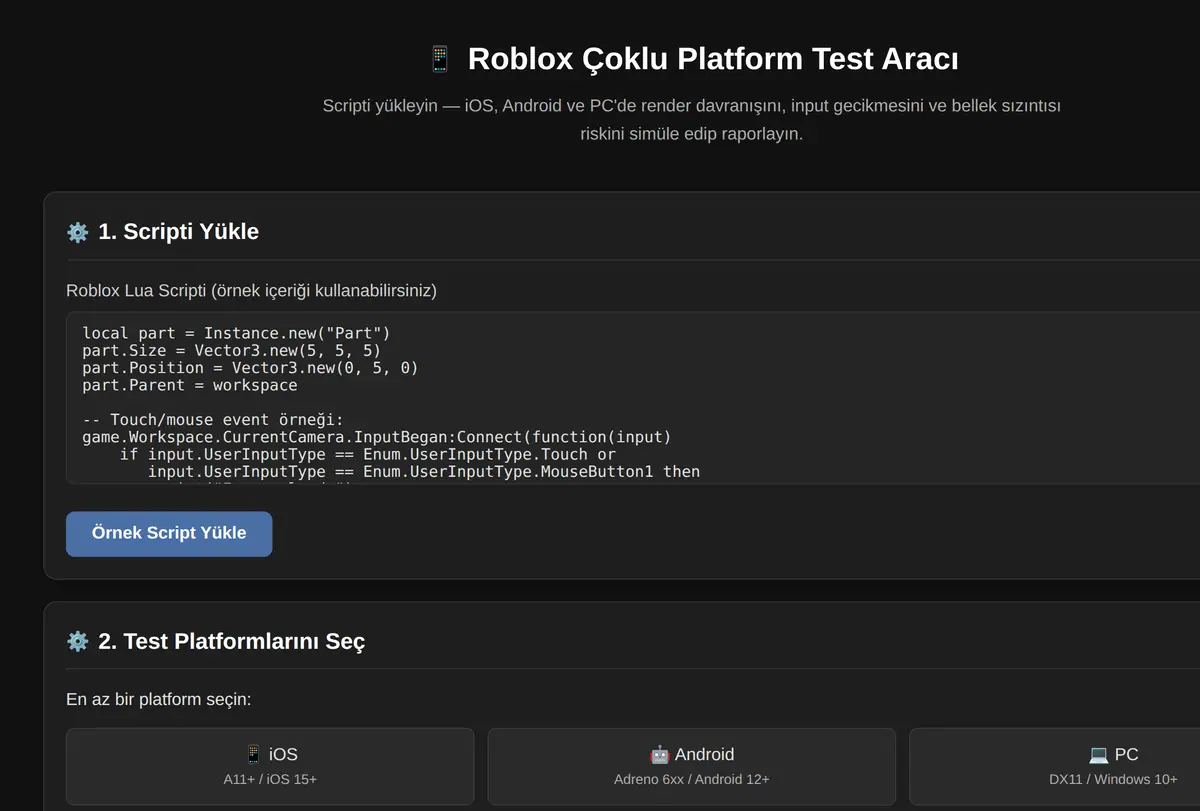Click the '2. Test Platformlarını Seç' heading
The height and width of the screenshot is (811, 1200).
(x=231, y=641)
